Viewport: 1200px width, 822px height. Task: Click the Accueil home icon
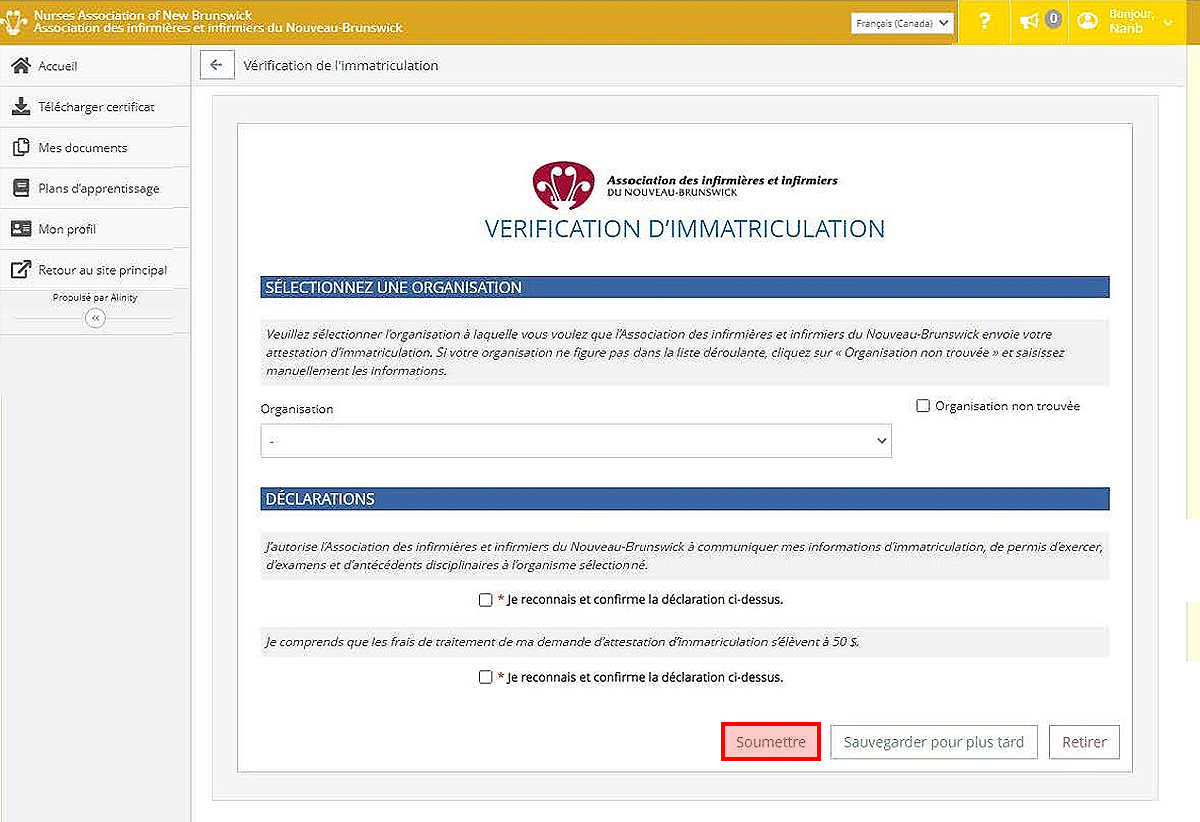(x=20, y=66)
